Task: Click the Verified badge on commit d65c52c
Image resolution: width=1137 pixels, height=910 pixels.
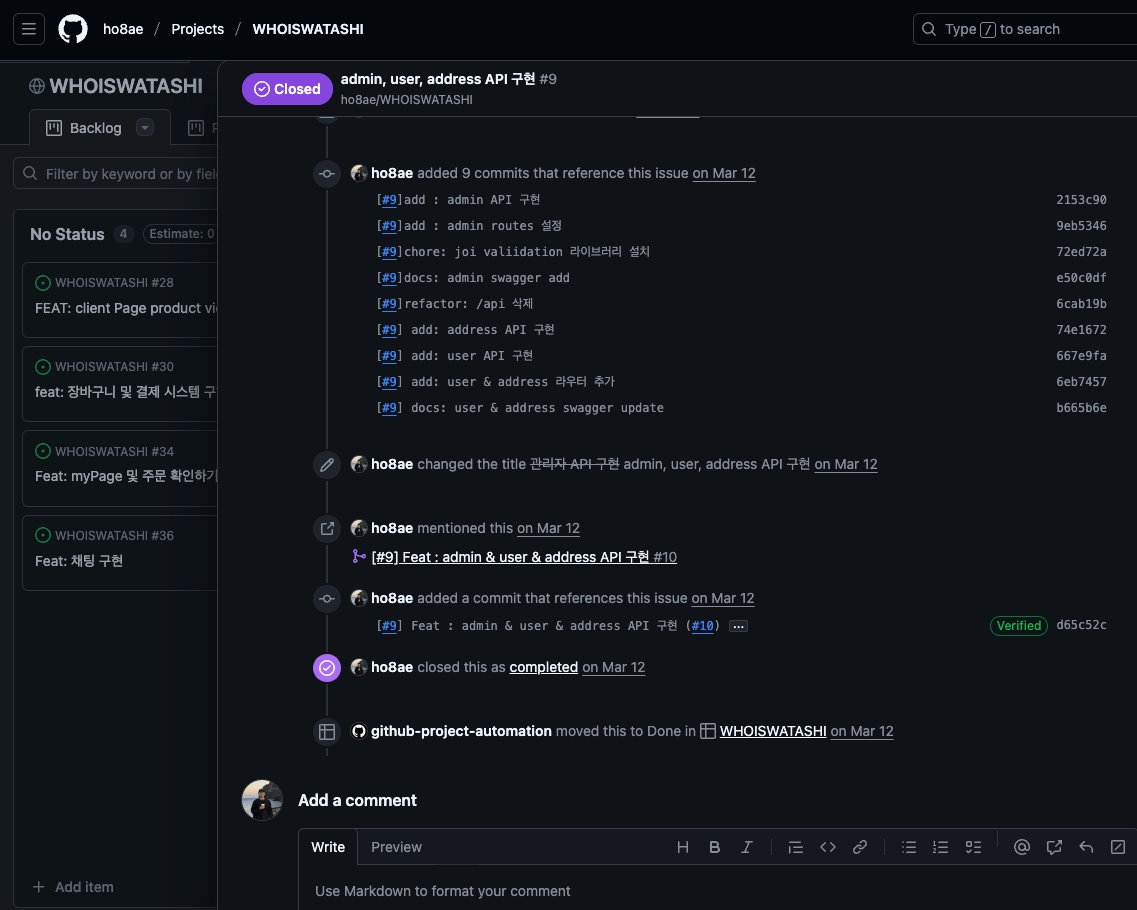Action: point(1018,626)
